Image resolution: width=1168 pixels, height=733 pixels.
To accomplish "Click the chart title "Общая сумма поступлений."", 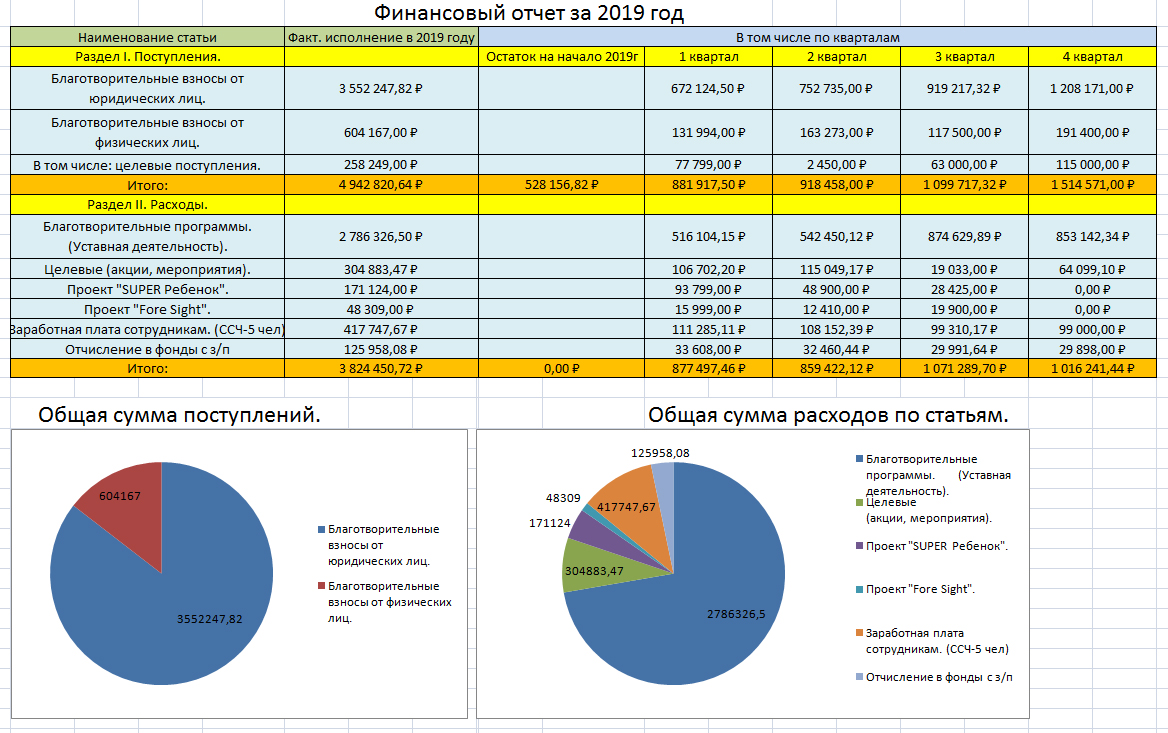I will click(180, 415).
